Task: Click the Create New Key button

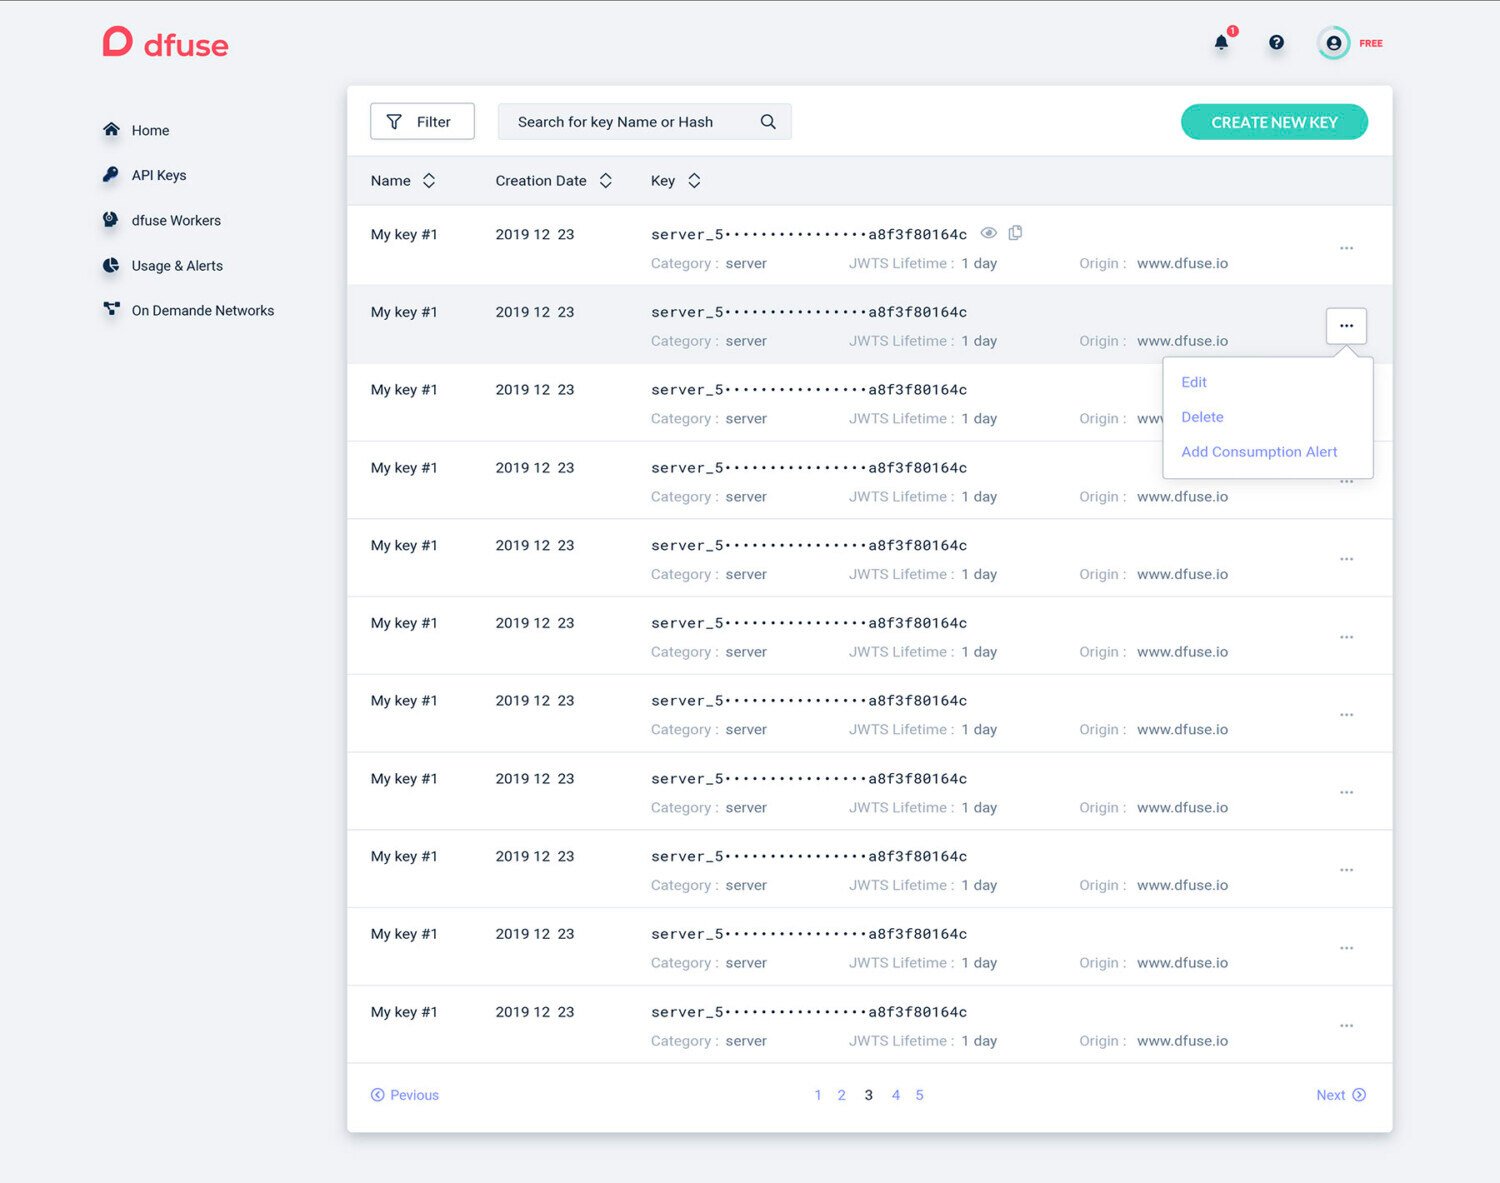Action: click(1274, 122)
